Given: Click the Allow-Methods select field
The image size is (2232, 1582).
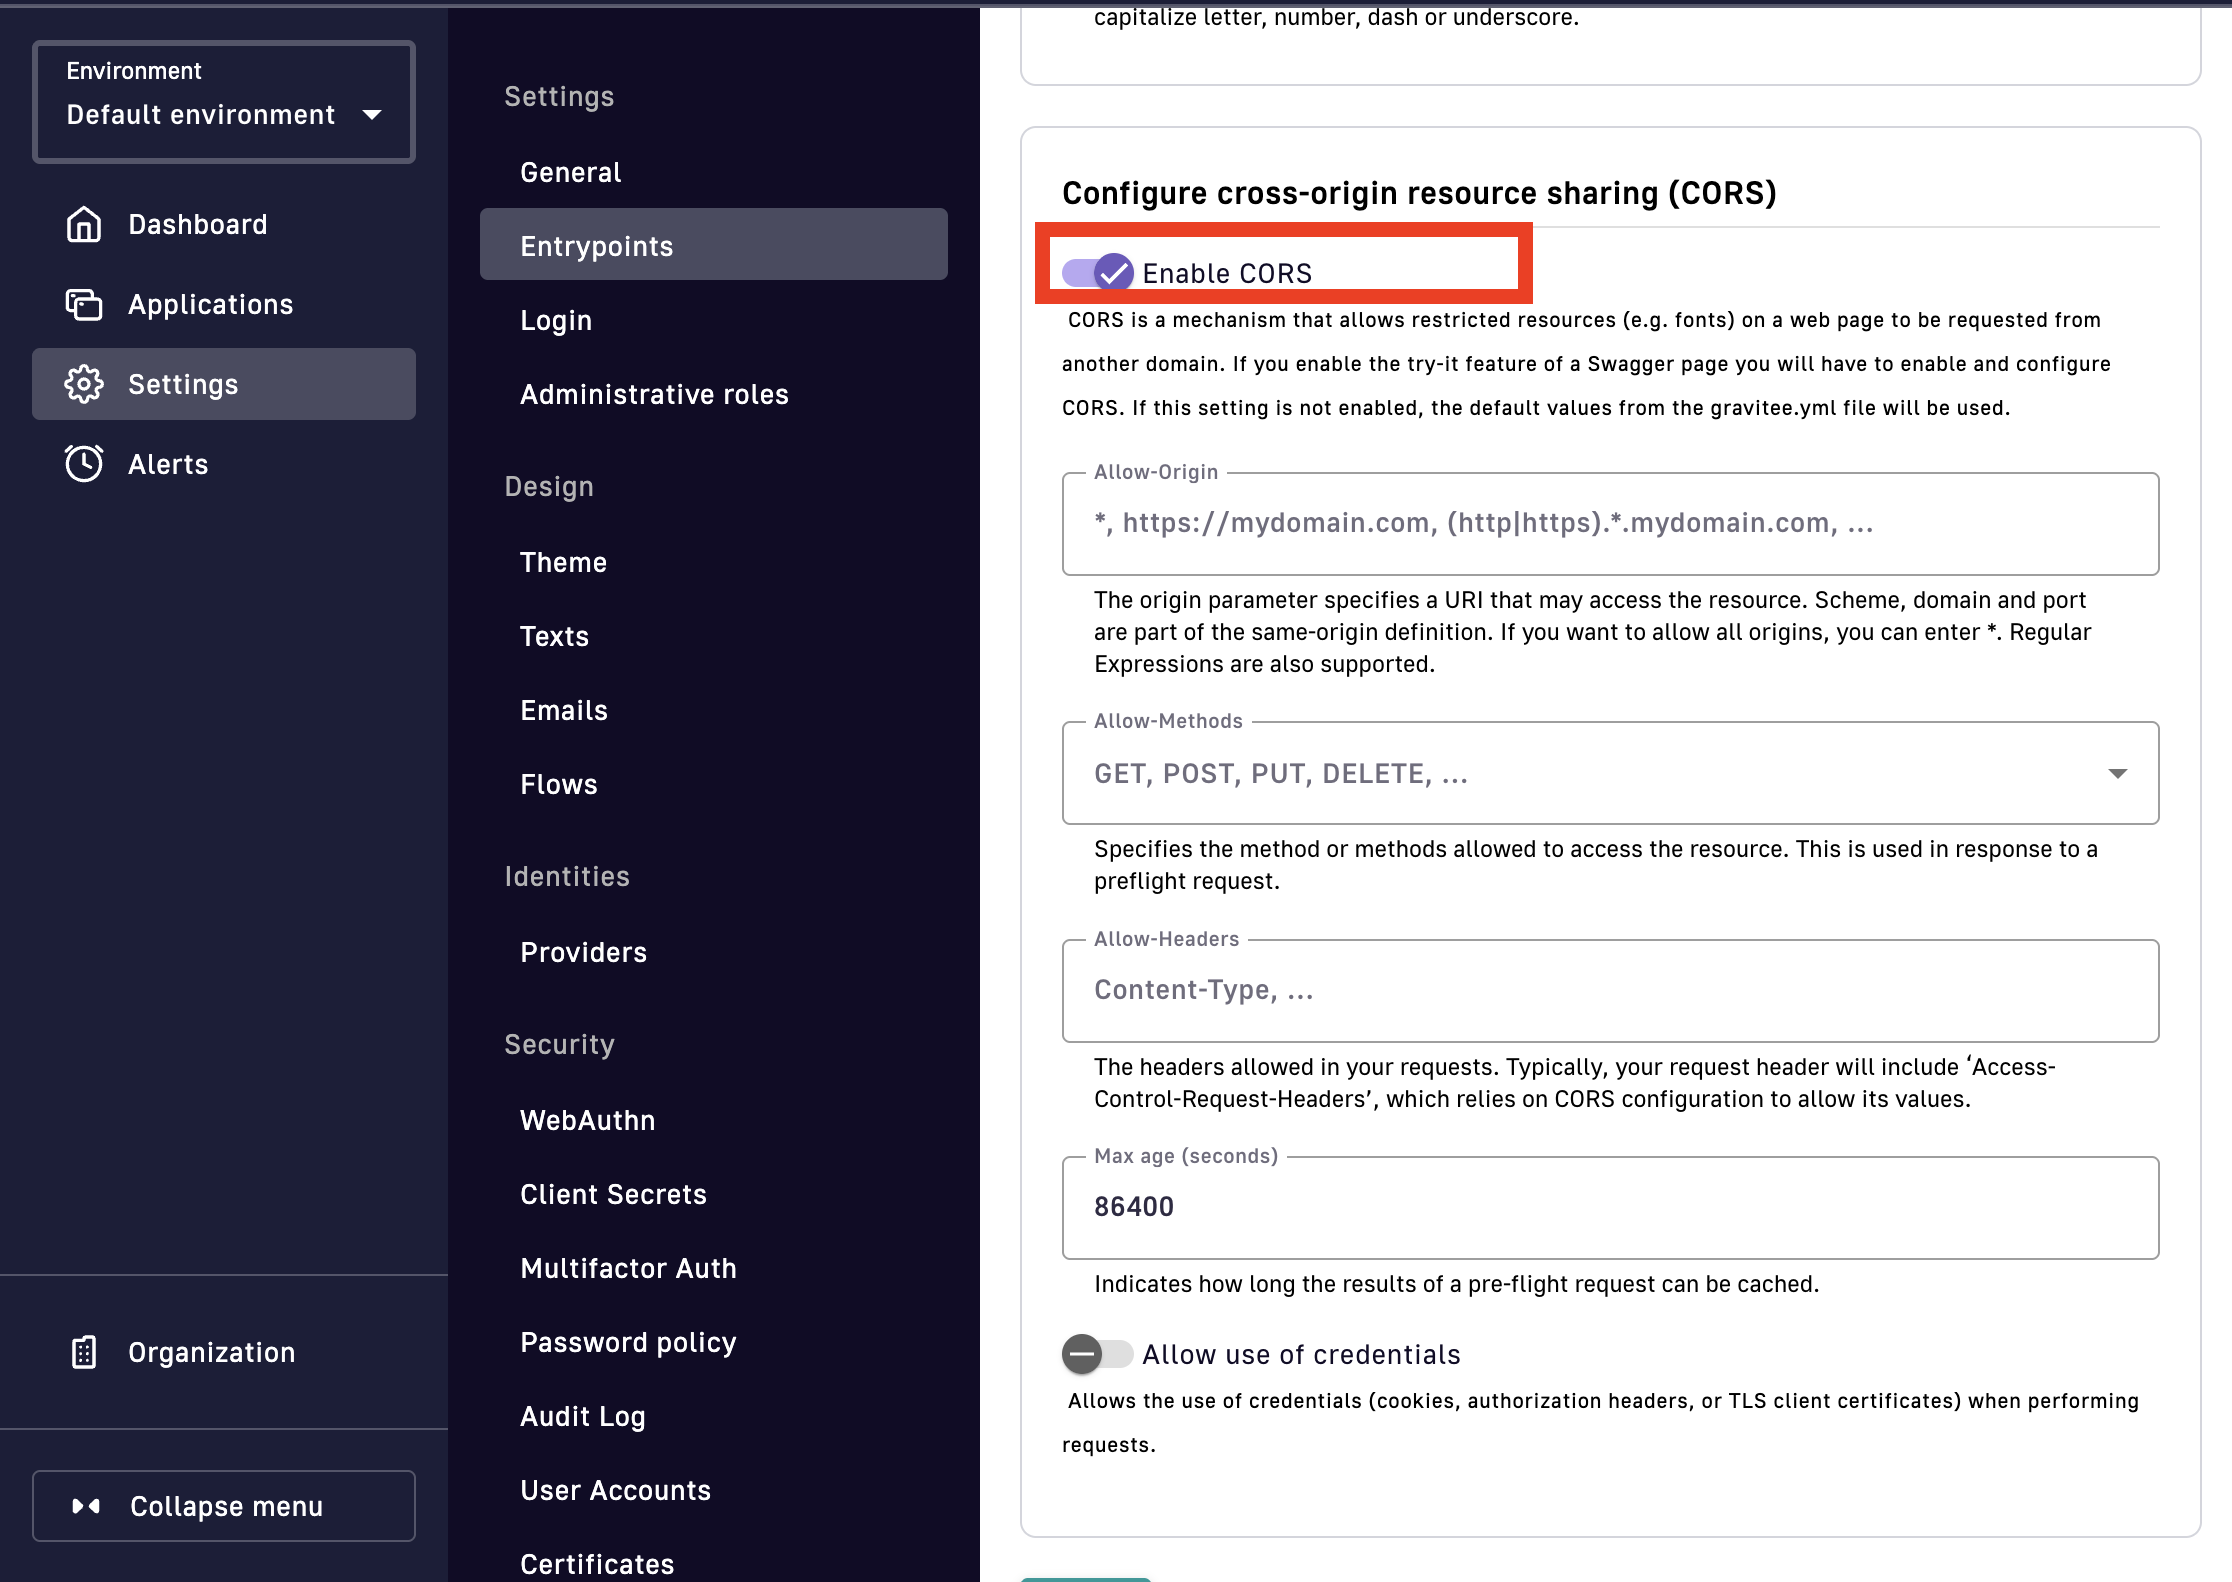Looking at the screenshot, I should pos(1580,773).
